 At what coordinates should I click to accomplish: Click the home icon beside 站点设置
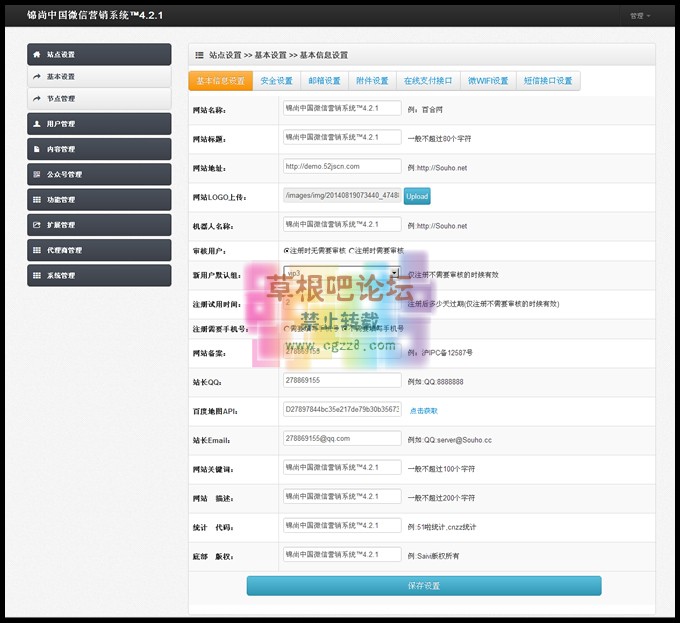38,54
